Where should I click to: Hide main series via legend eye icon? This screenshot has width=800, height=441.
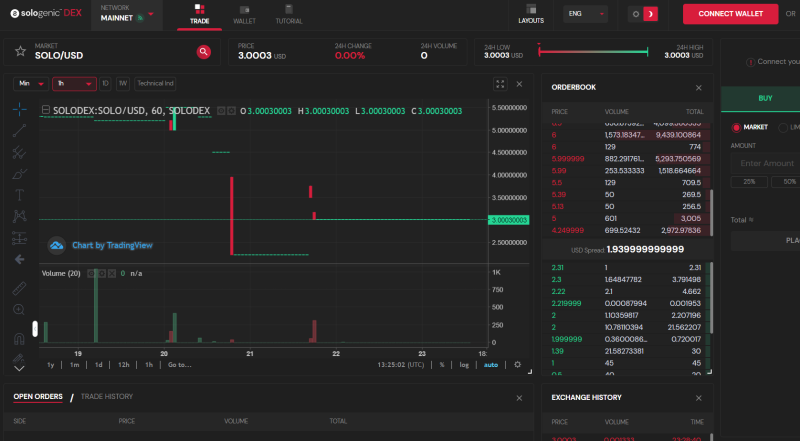[x=221, y=111]
